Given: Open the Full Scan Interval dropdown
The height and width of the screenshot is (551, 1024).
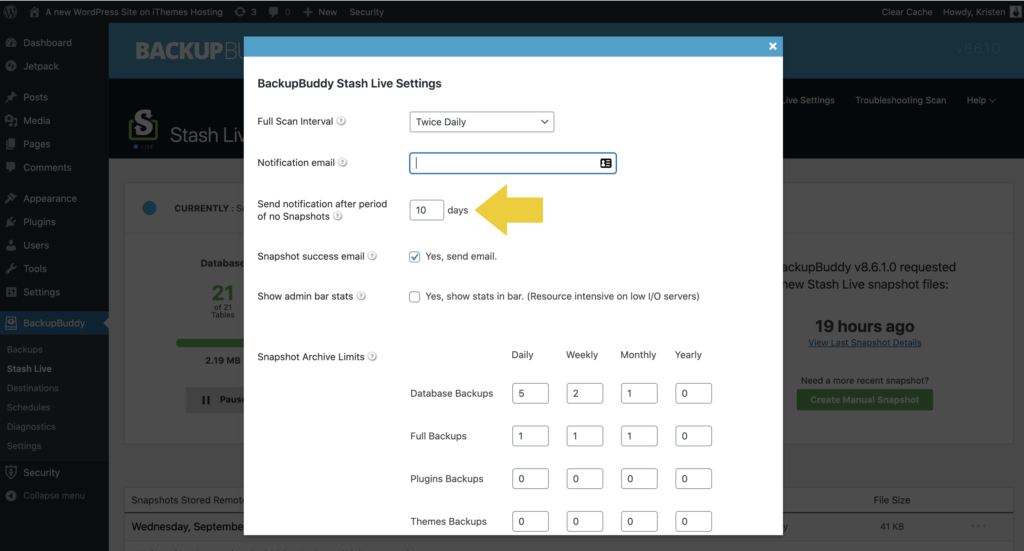Looking at the screenshot, I should coord(482,121).
